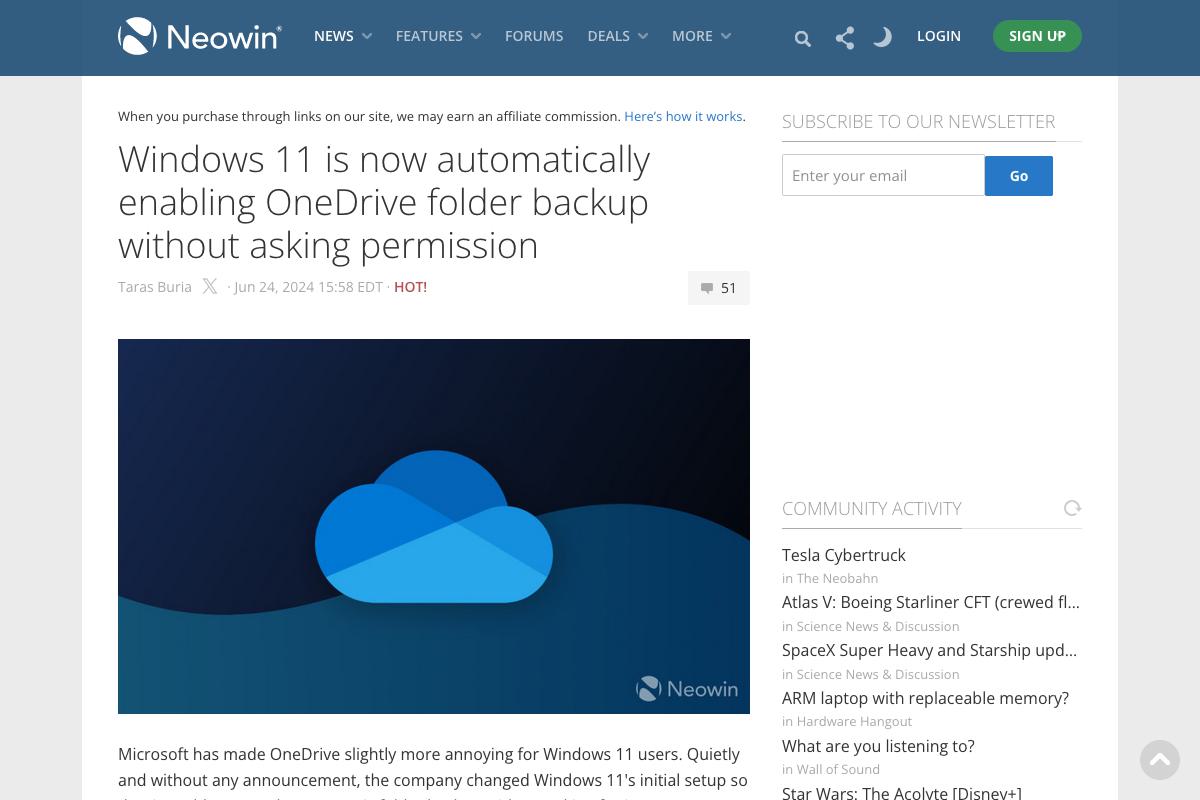
Task: Click the HOT! tag
Action: click(410, 287)
